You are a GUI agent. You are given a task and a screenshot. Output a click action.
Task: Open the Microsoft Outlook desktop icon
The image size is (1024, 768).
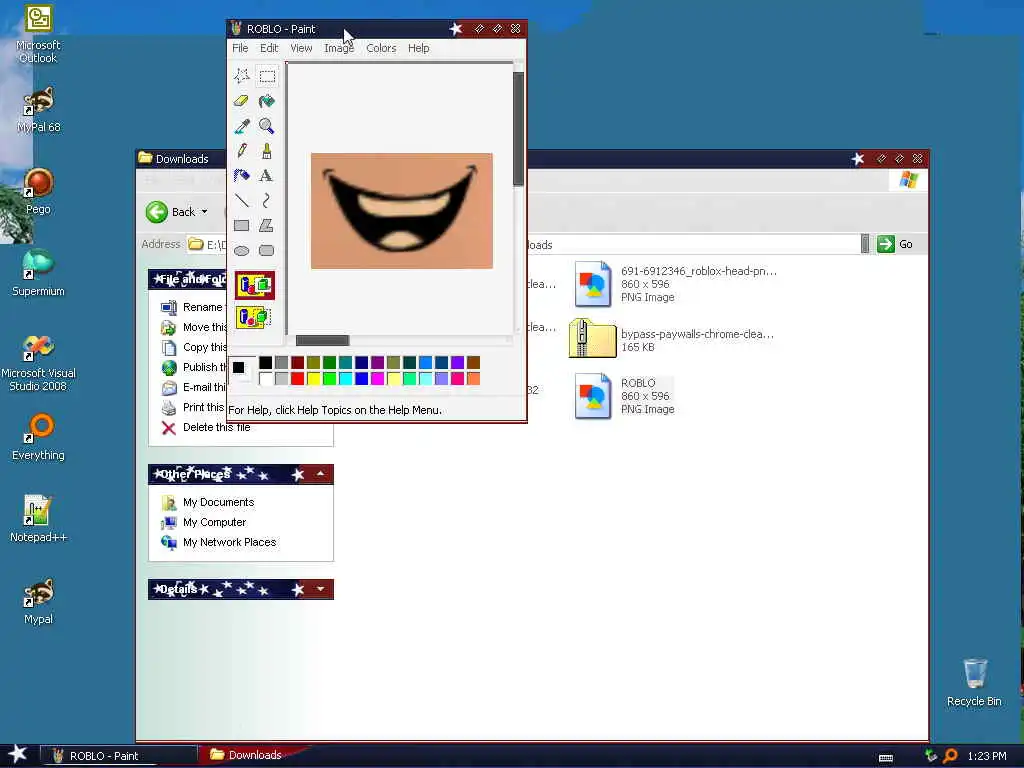38,34
